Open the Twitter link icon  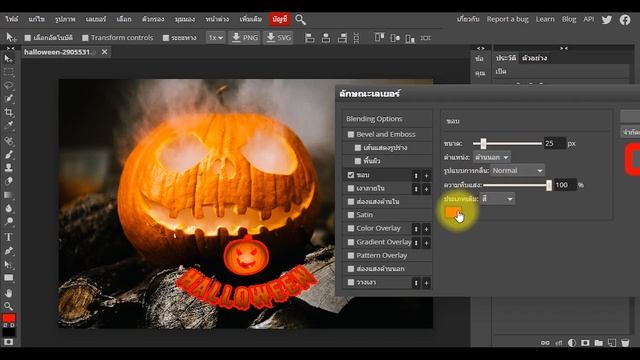pyautogui.click(x=607, y=20)
